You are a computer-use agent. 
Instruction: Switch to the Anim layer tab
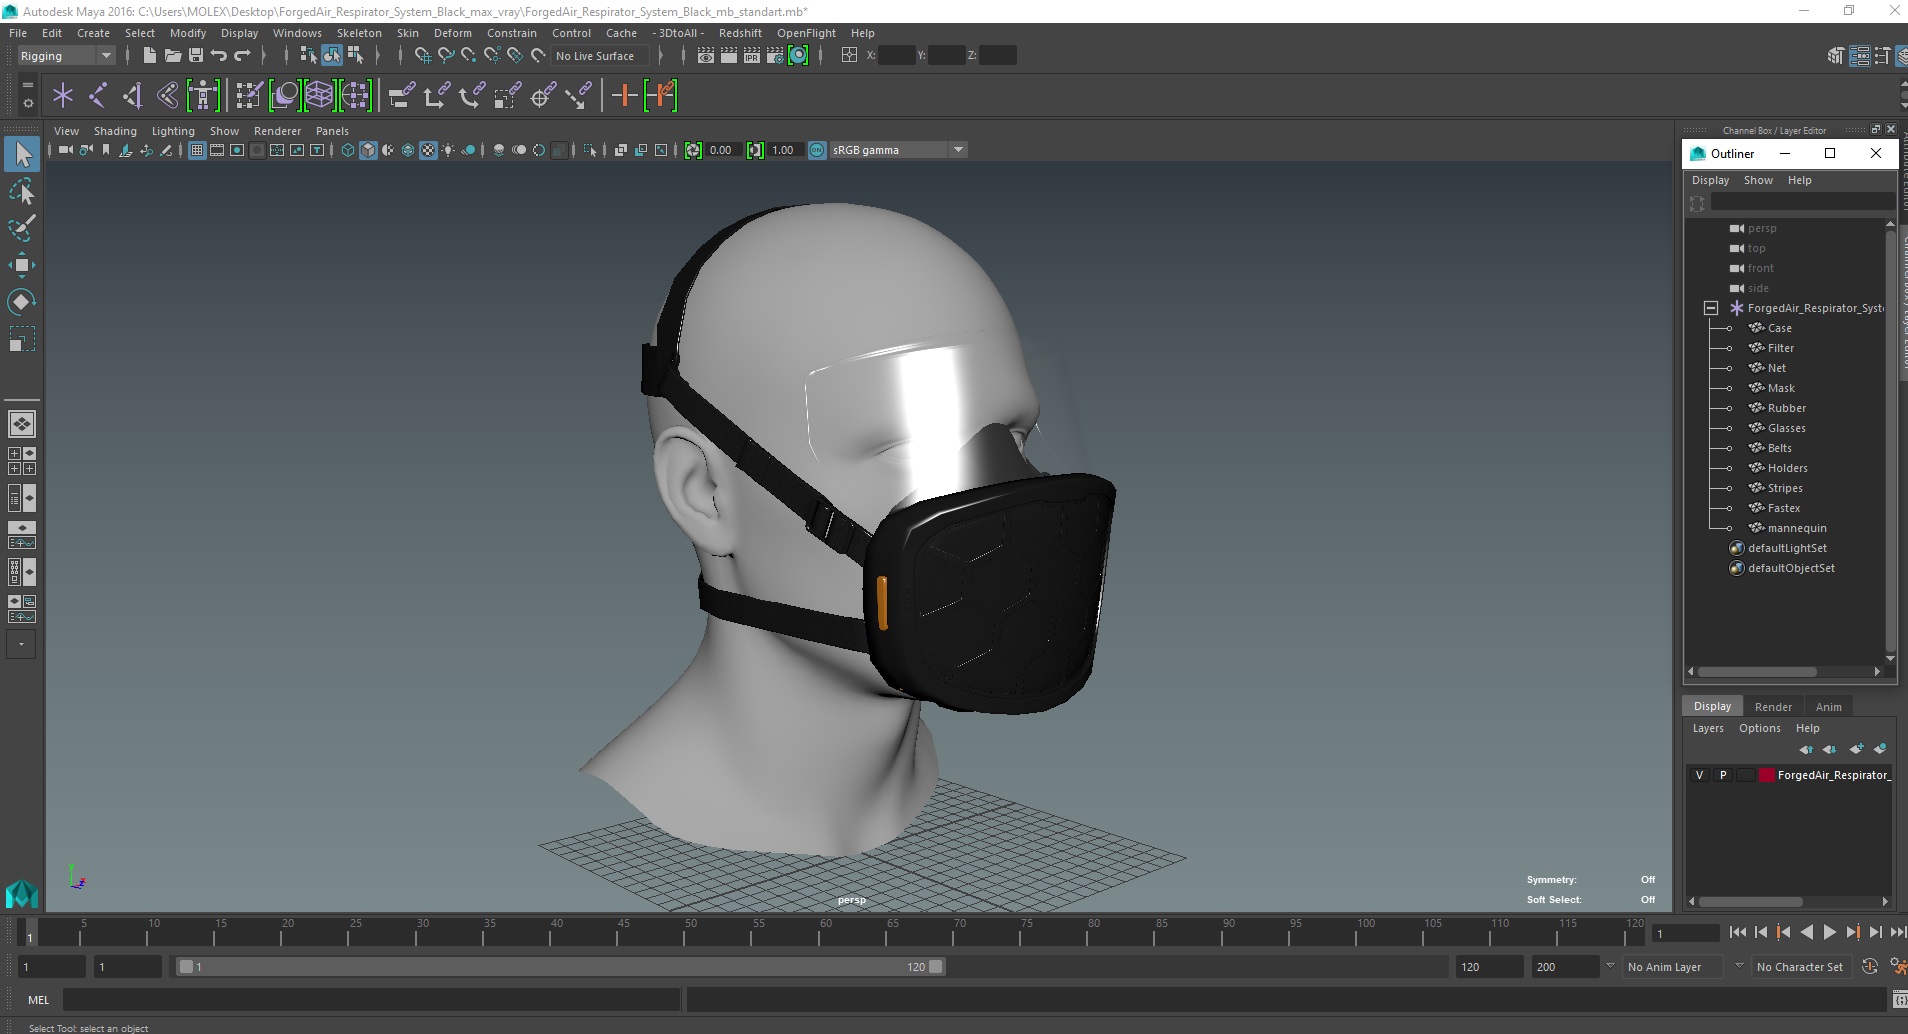[x=1828, y=706]
